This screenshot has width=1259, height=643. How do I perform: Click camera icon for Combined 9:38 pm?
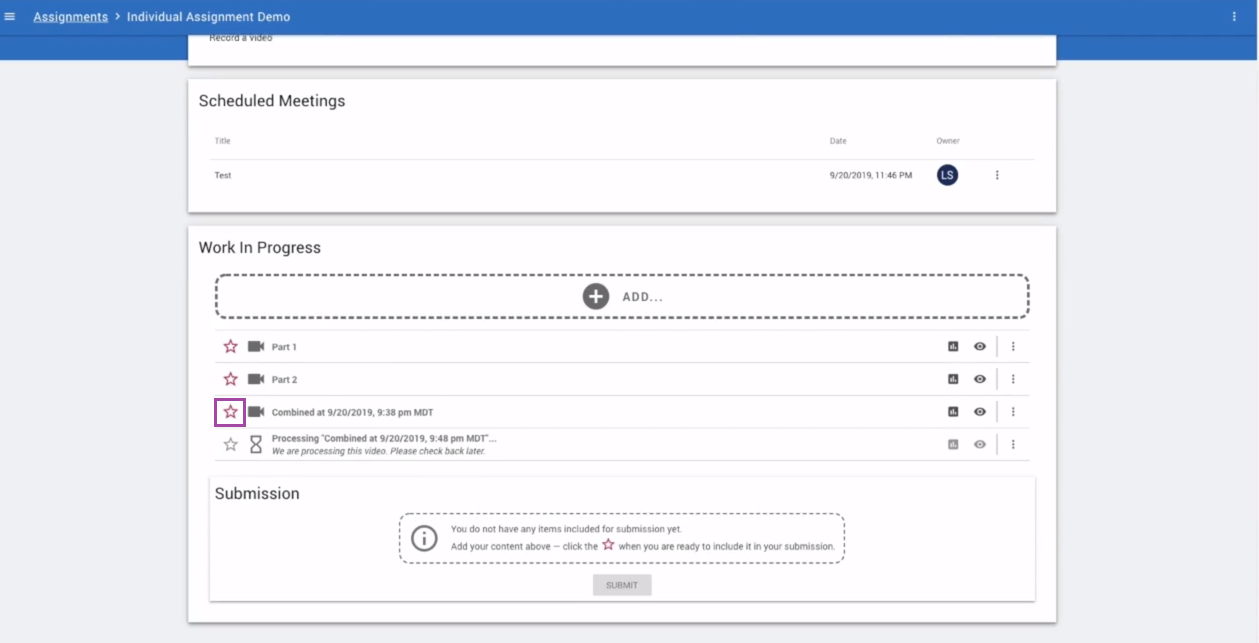256,412
